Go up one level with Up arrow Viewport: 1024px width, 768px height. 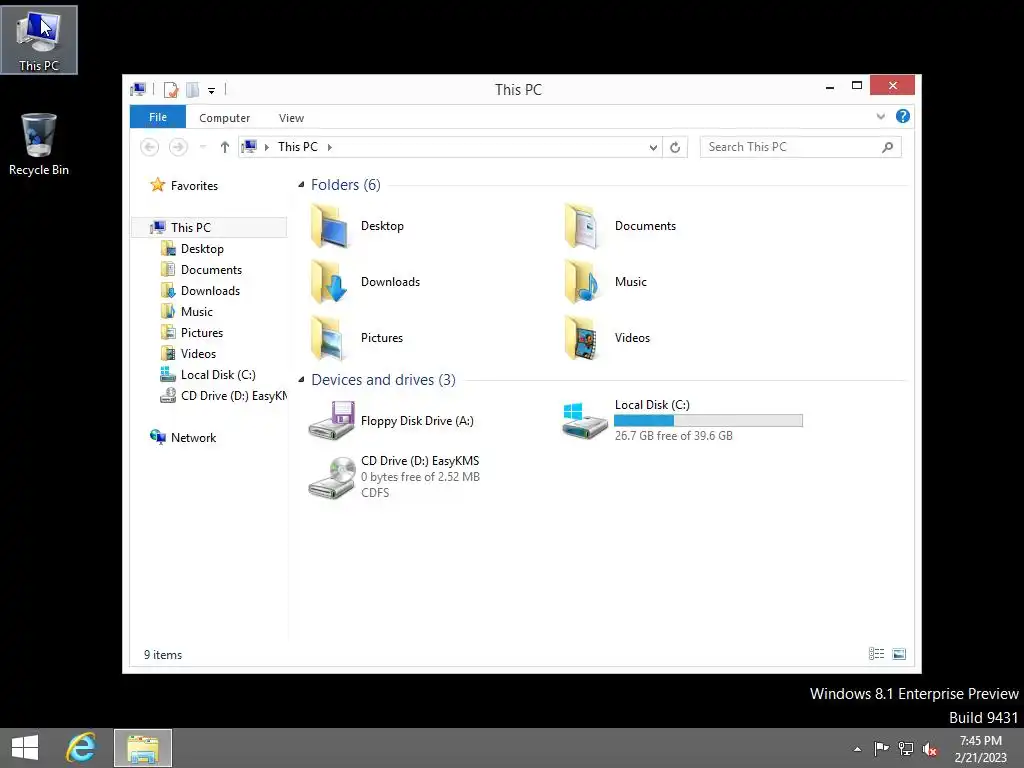pos(225,148)
